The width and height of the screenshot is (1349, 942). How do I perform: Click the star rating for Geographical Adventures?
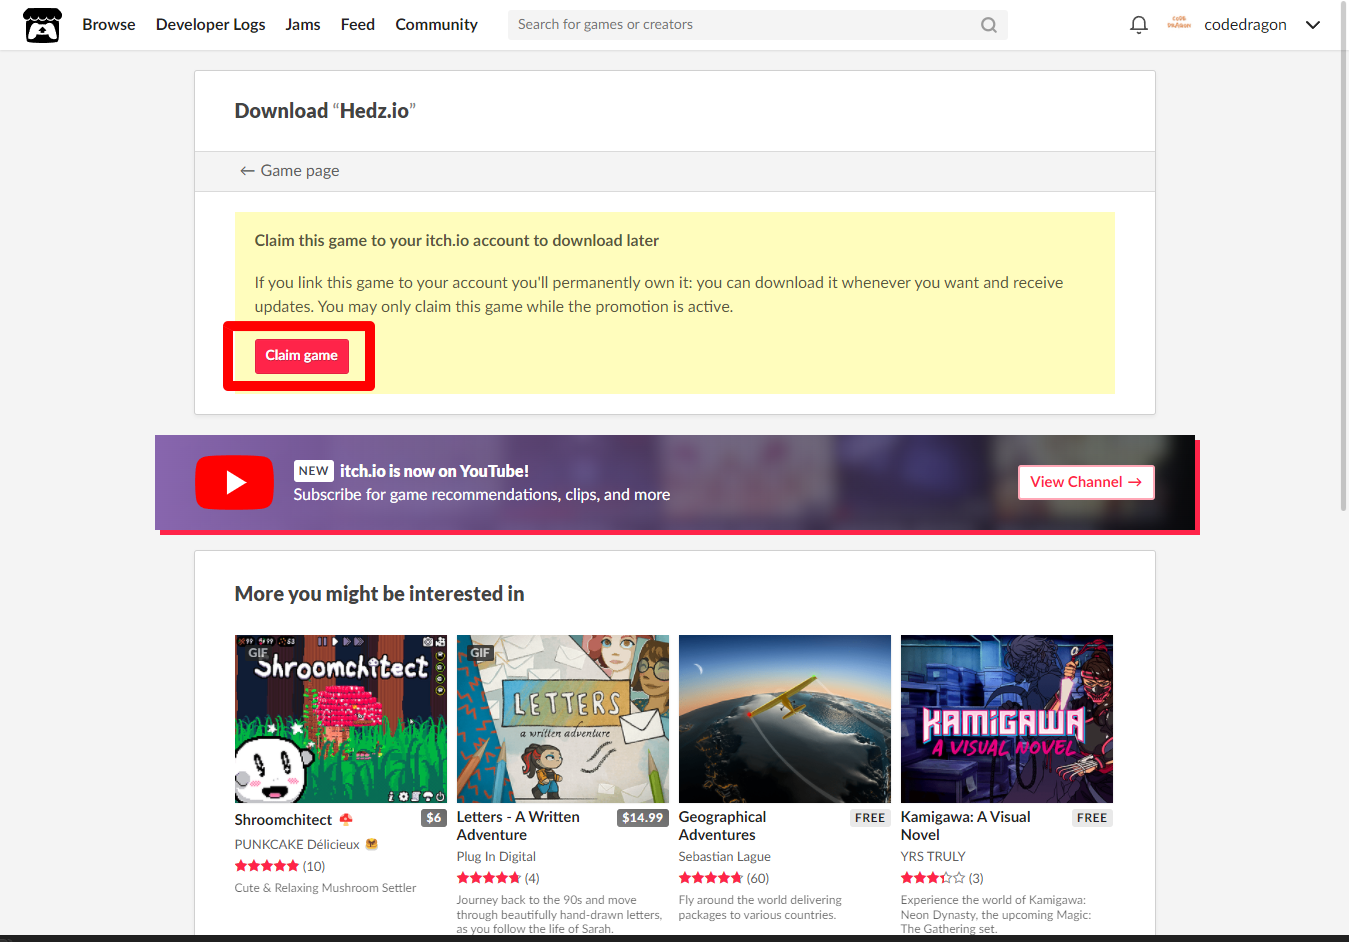pyautogui.click(x=711, y=878)
